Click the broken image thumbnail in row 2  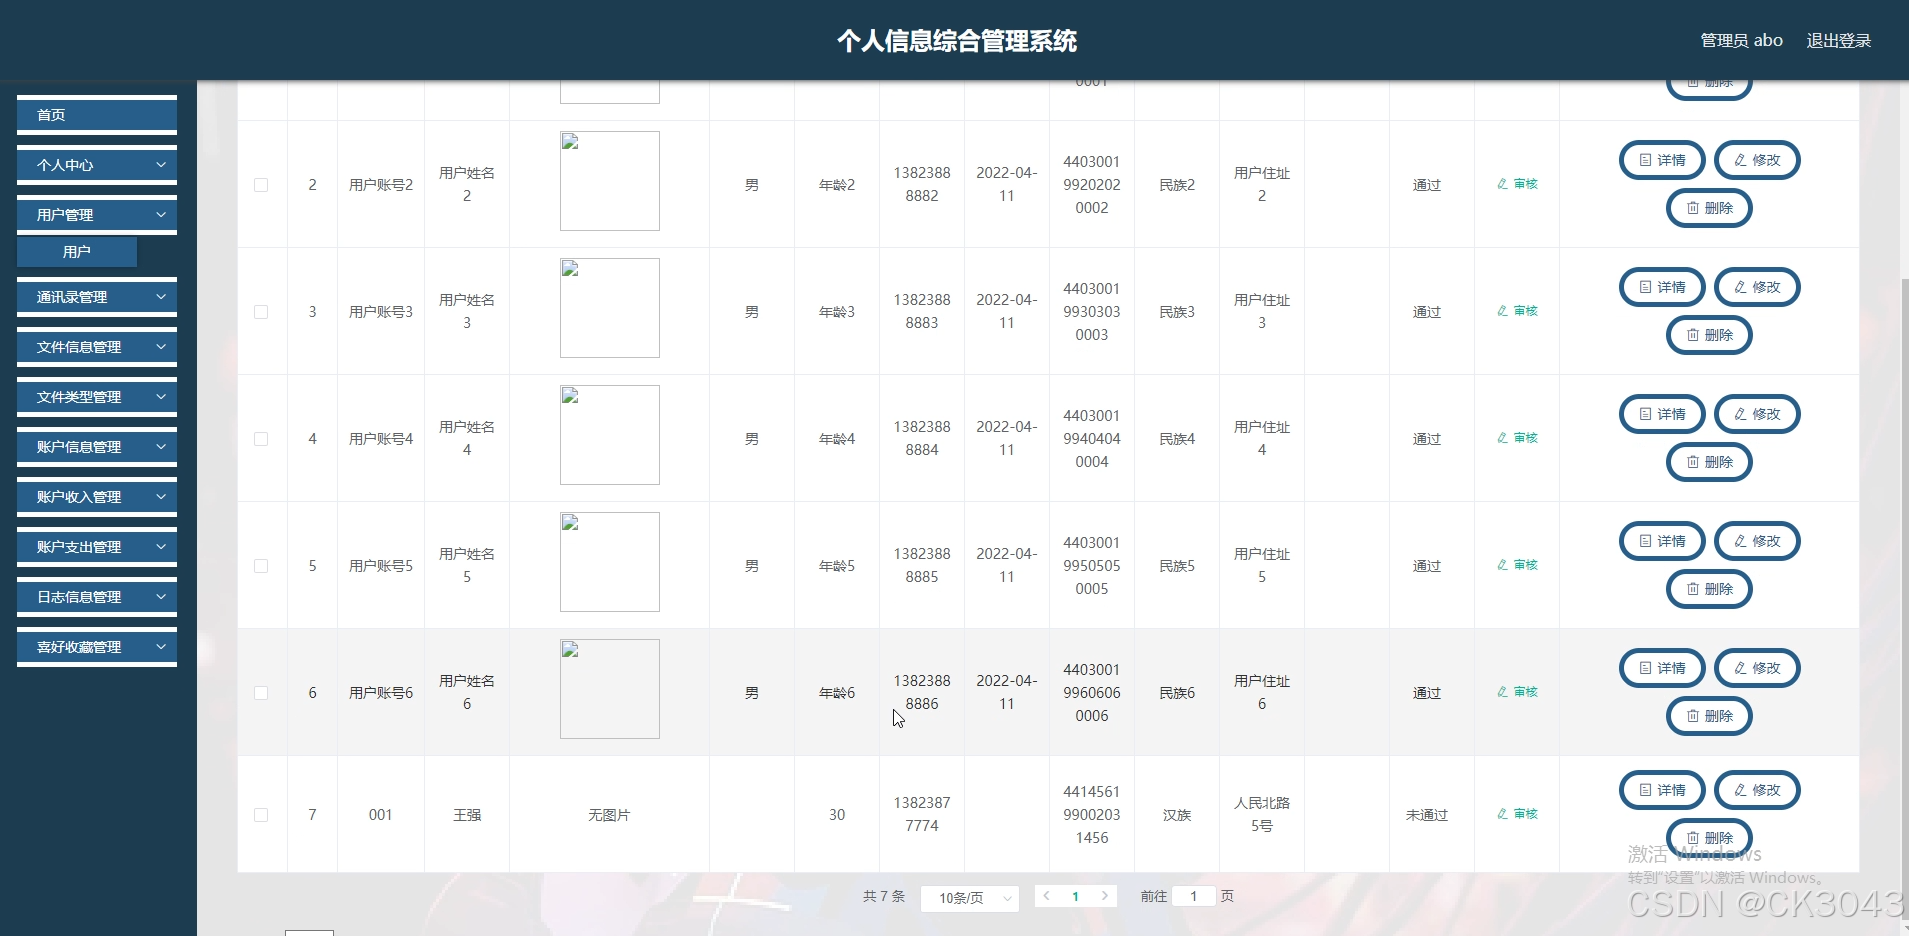[x=610, y=181]
